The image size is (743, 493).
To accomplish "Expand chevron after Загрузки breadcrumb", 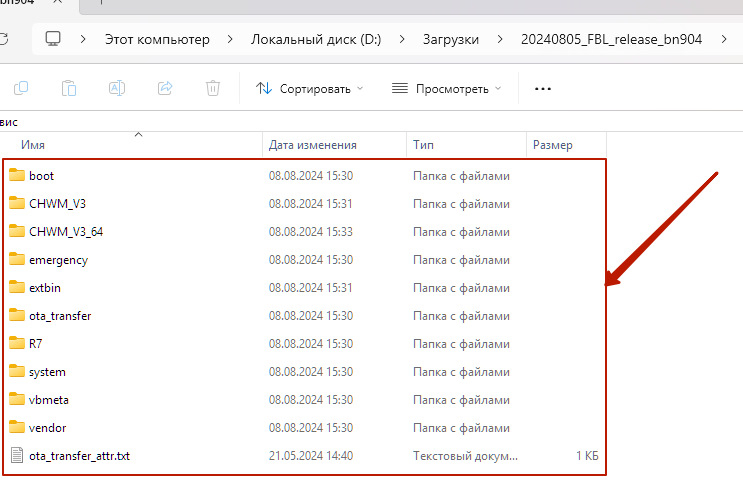I will point(500,39).
